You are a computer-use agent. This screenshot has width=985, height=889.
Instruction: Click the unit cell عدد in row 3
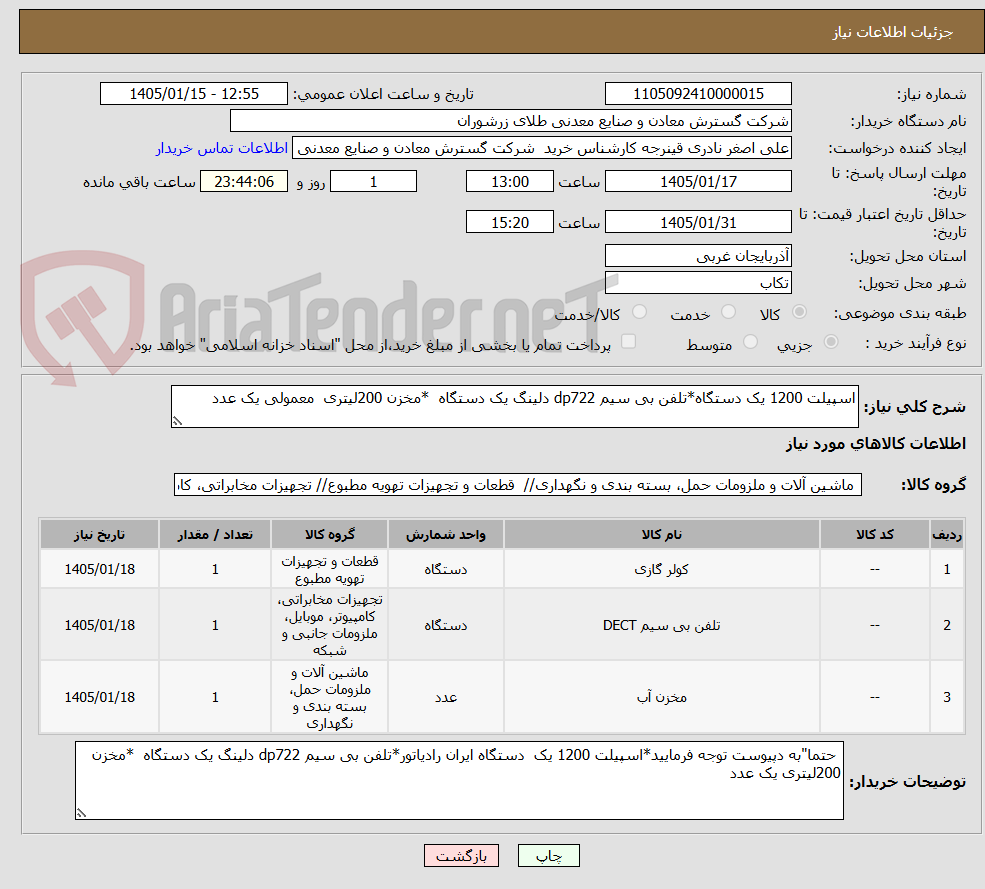445,697
